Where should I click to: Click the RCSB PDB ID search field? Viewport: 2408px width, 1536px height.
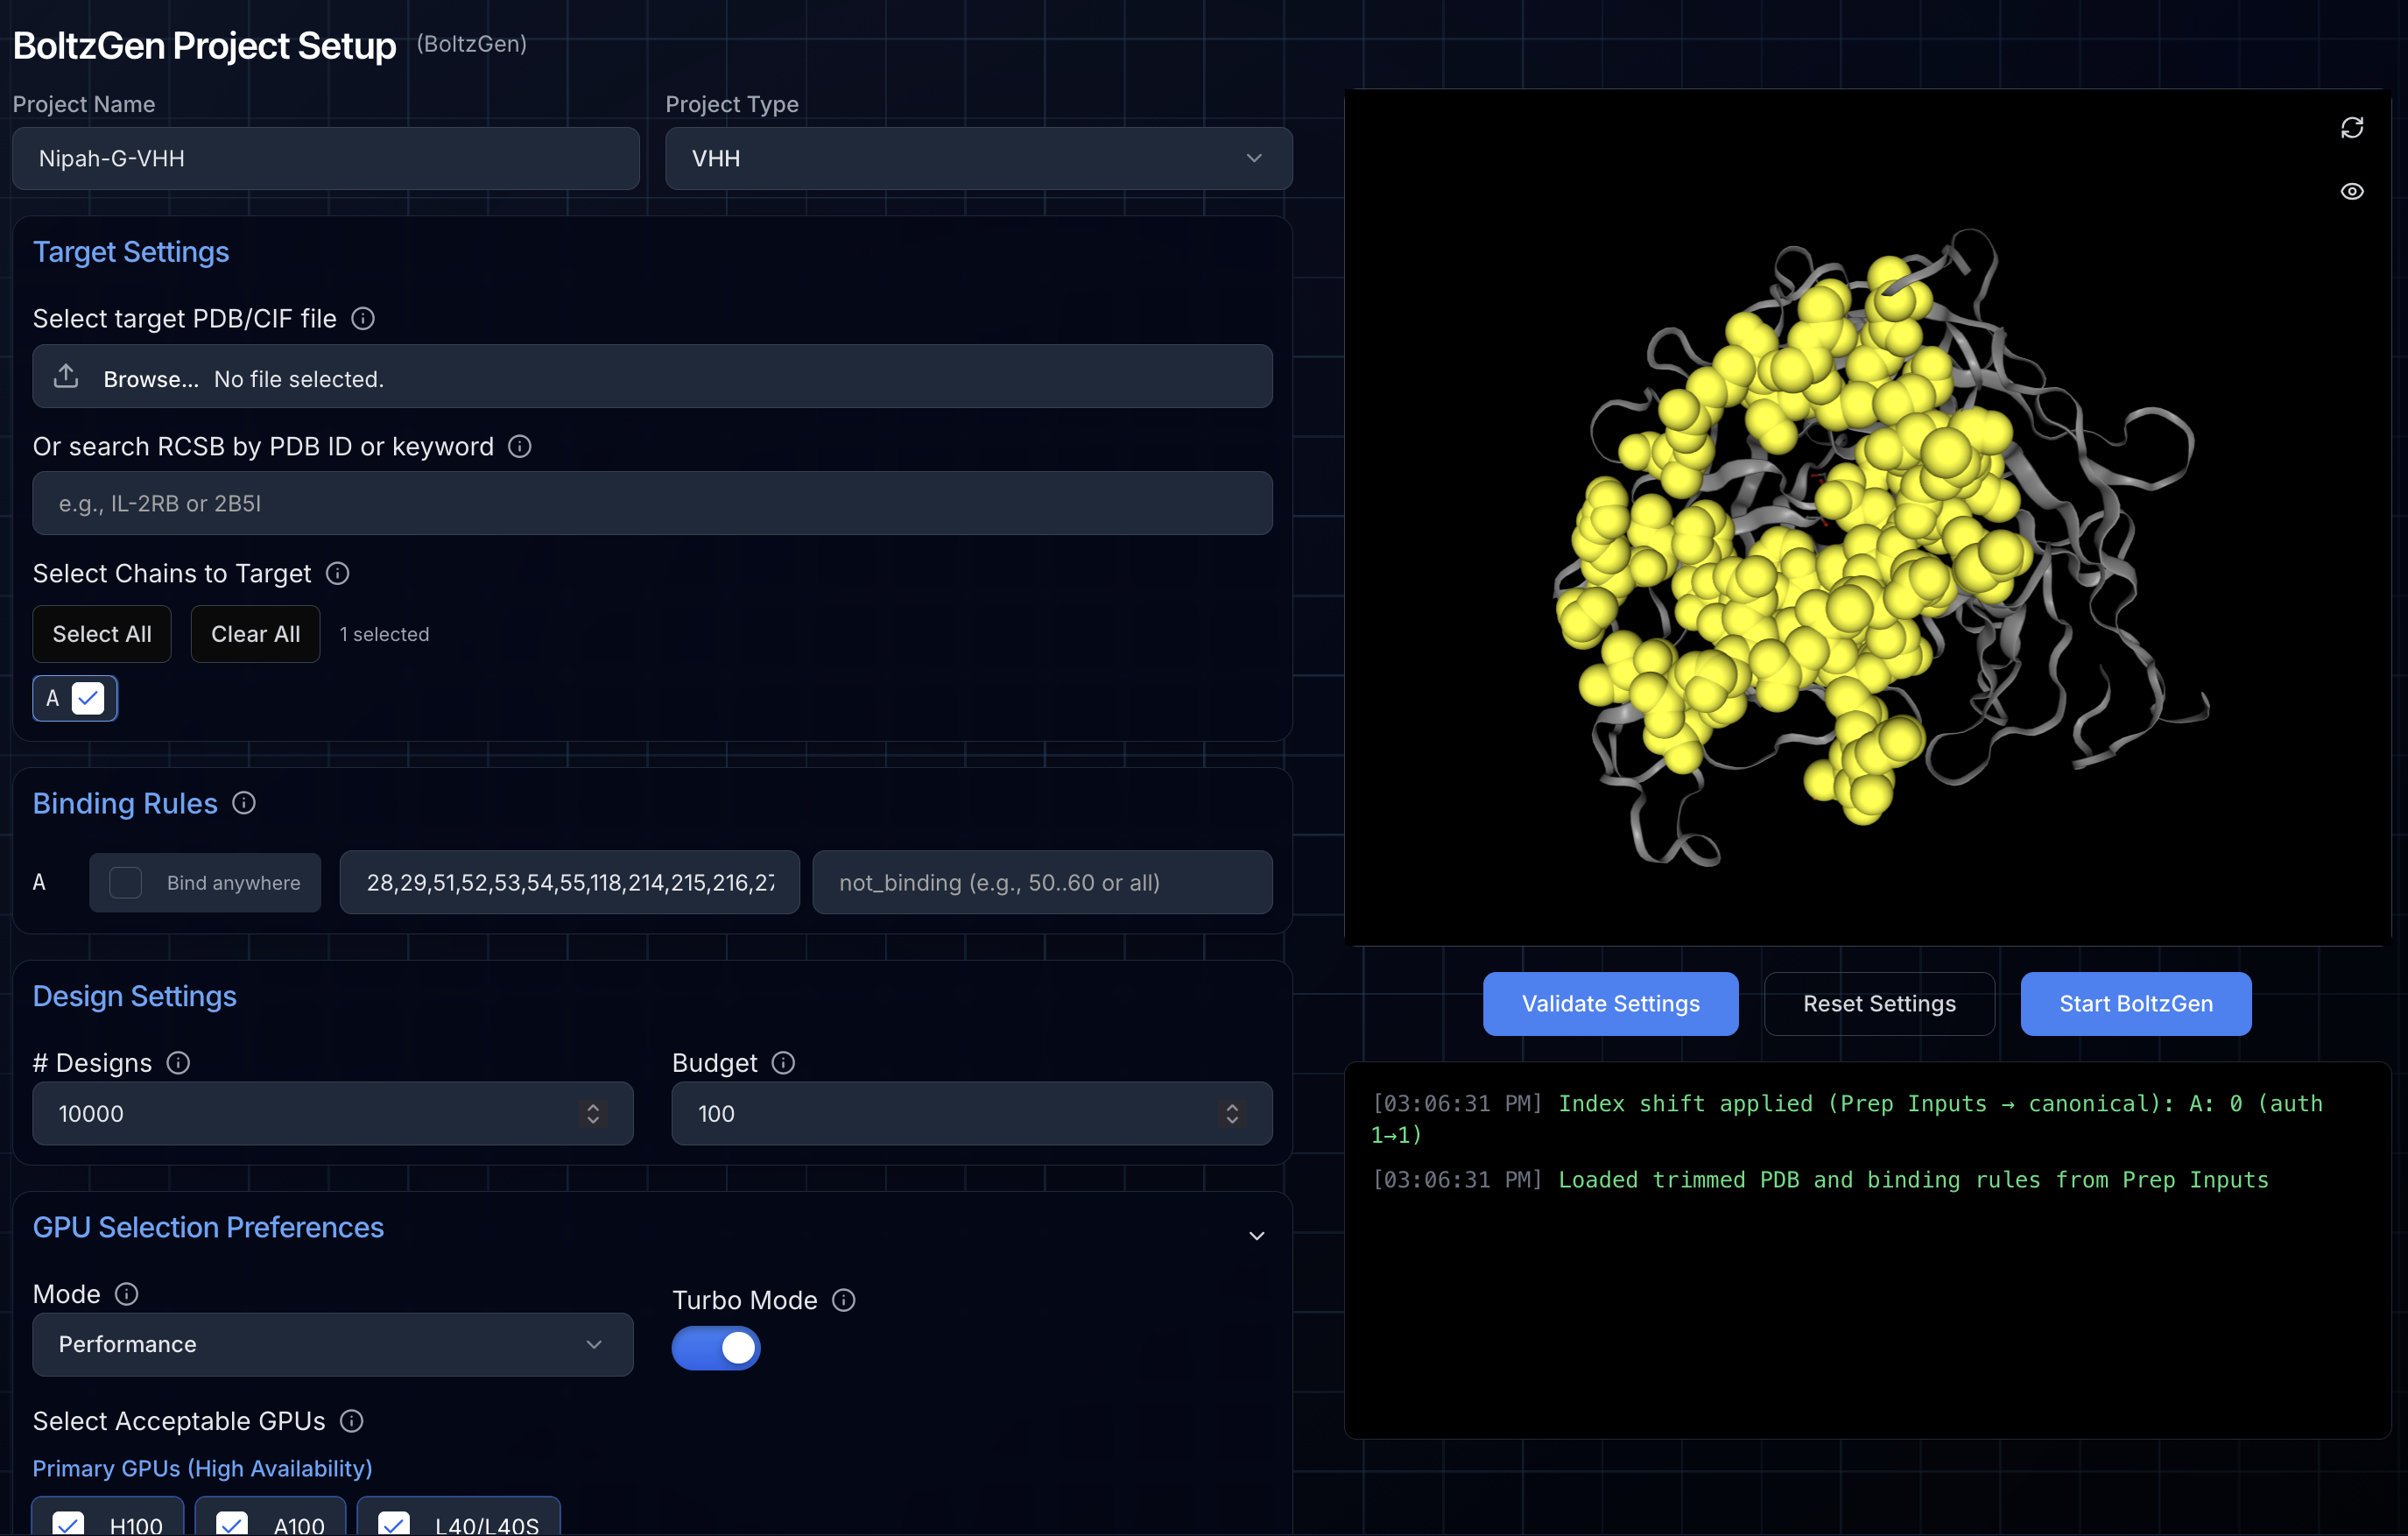tap(651, 503)
